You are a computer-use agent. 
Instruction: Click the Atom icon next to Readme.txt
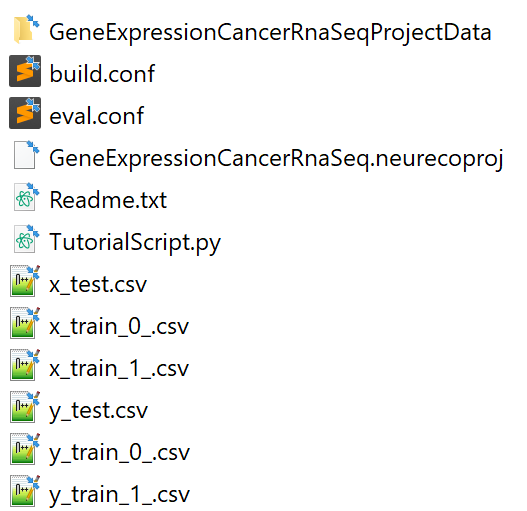pos(26,197)
